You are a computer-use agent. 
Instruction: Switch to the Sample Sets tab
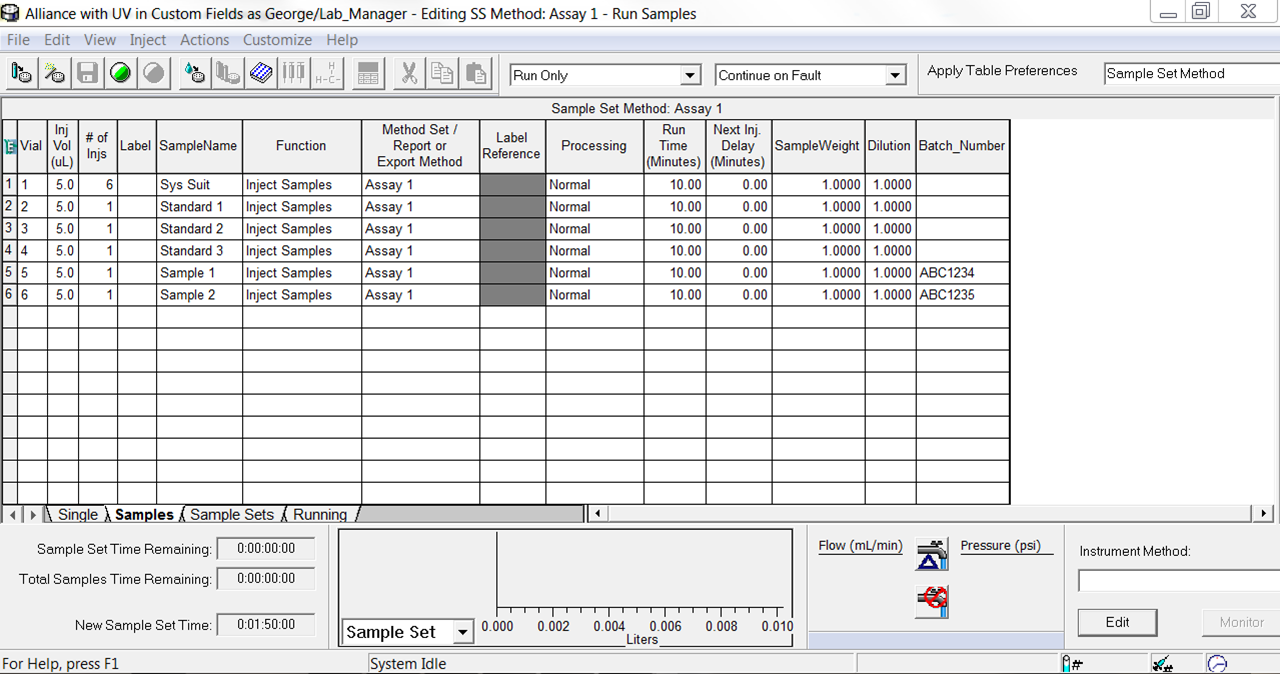232,515
